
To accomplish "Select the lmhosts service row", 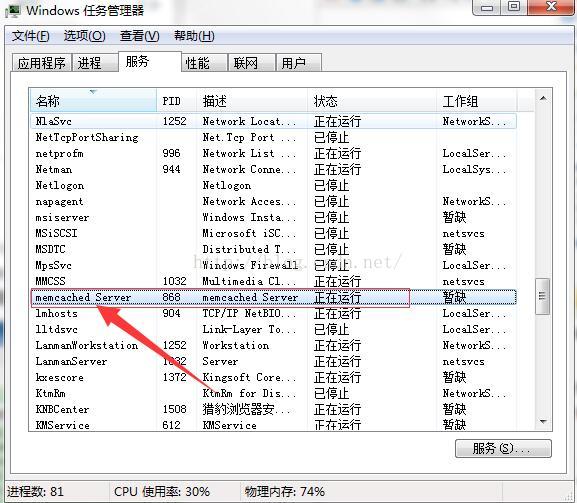I will [x=273, y=313].
